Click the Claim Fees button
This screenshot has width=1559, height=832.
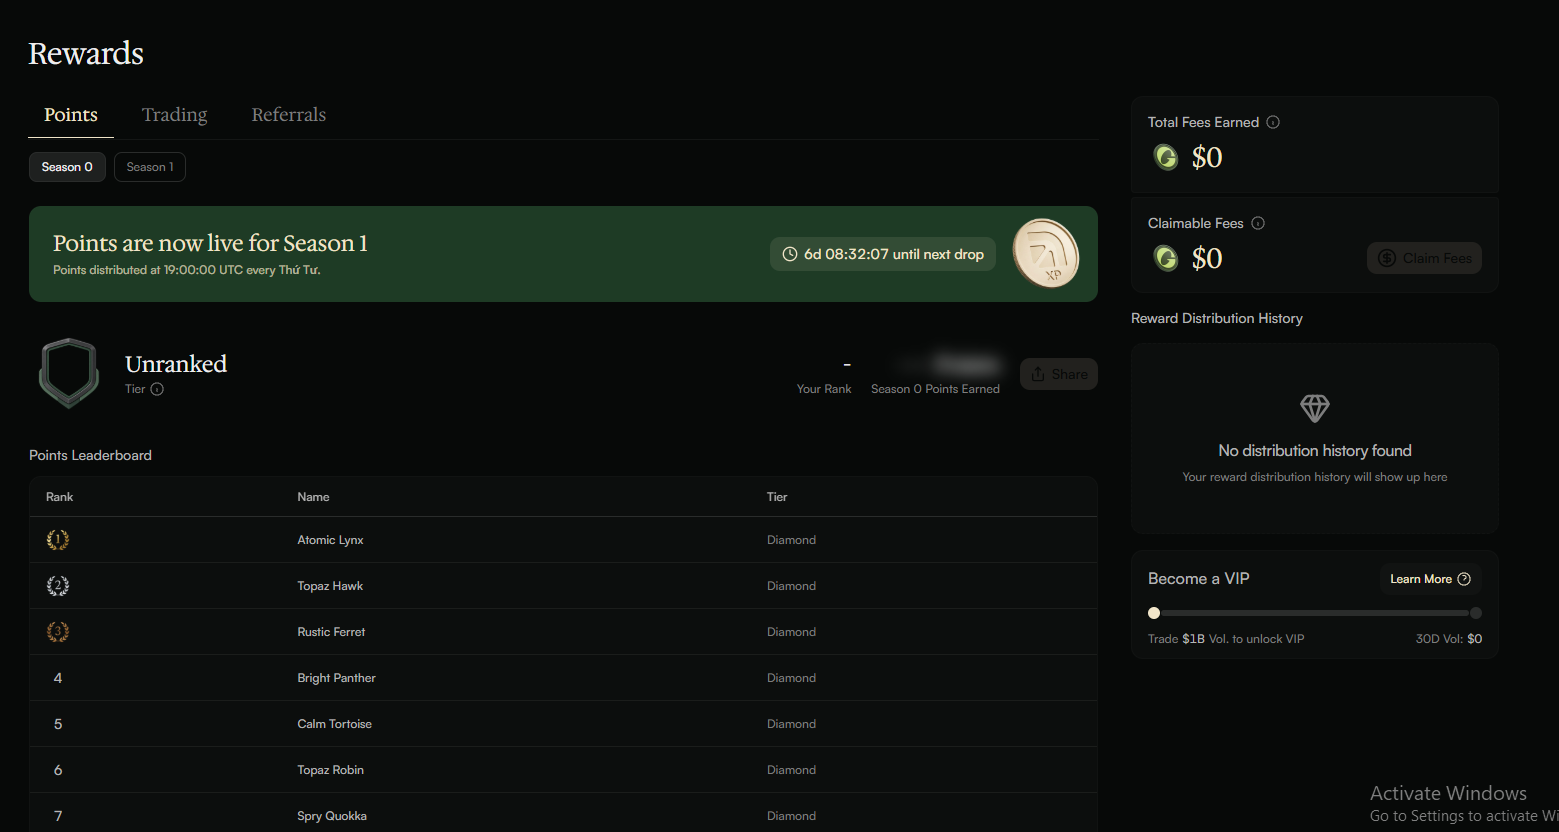coord(1424,258)
